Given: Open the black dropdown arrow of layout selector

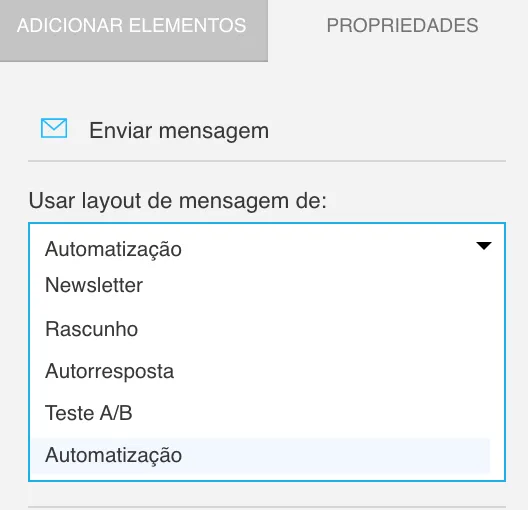Looking at the screenshot, I should pos(484,246).
